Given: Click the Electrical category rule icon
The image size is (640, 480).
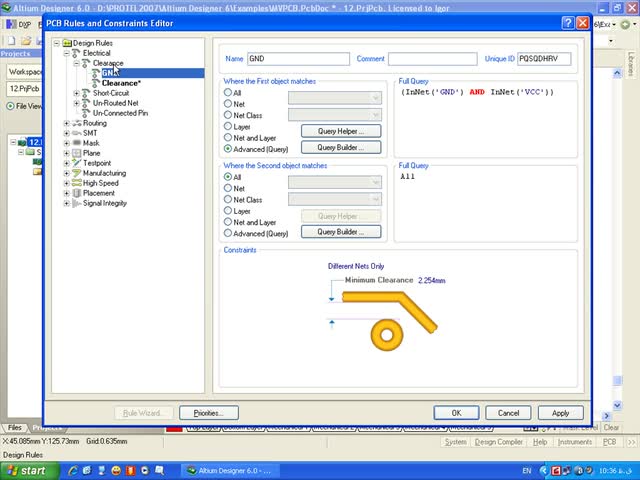Looking at the screenshot, I should point(76,53).
